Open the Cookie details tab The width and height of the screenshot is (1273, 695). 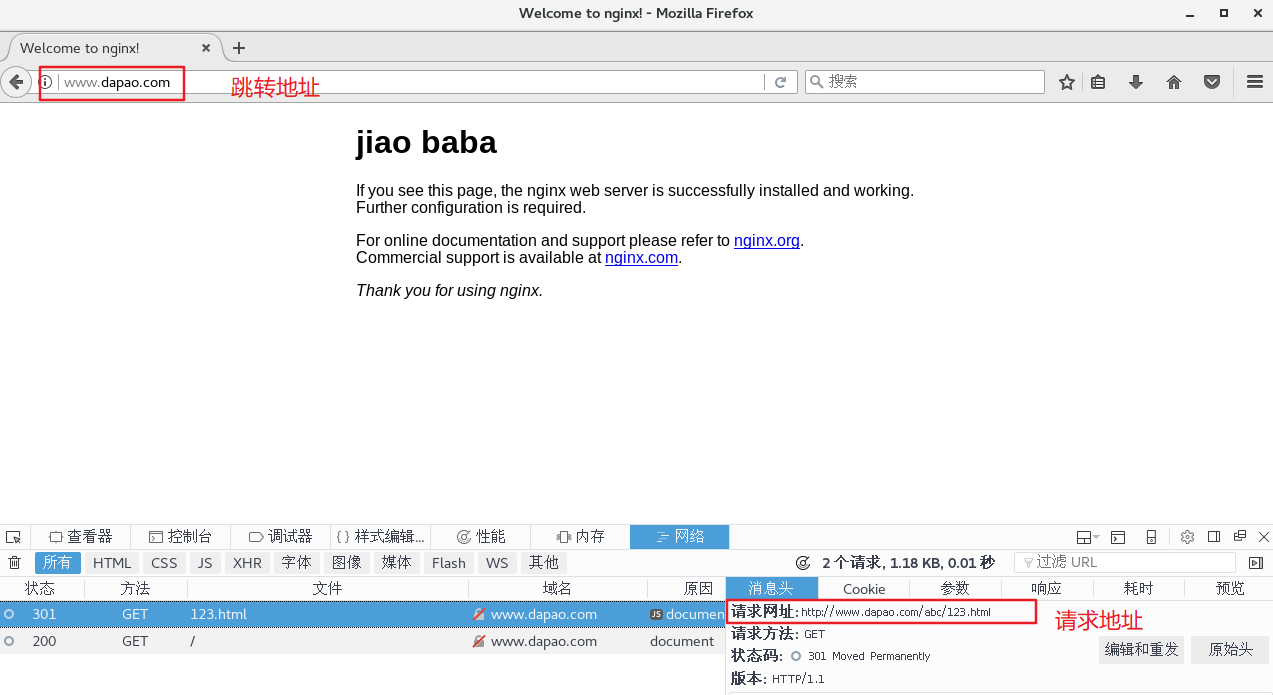pos(864,588)
